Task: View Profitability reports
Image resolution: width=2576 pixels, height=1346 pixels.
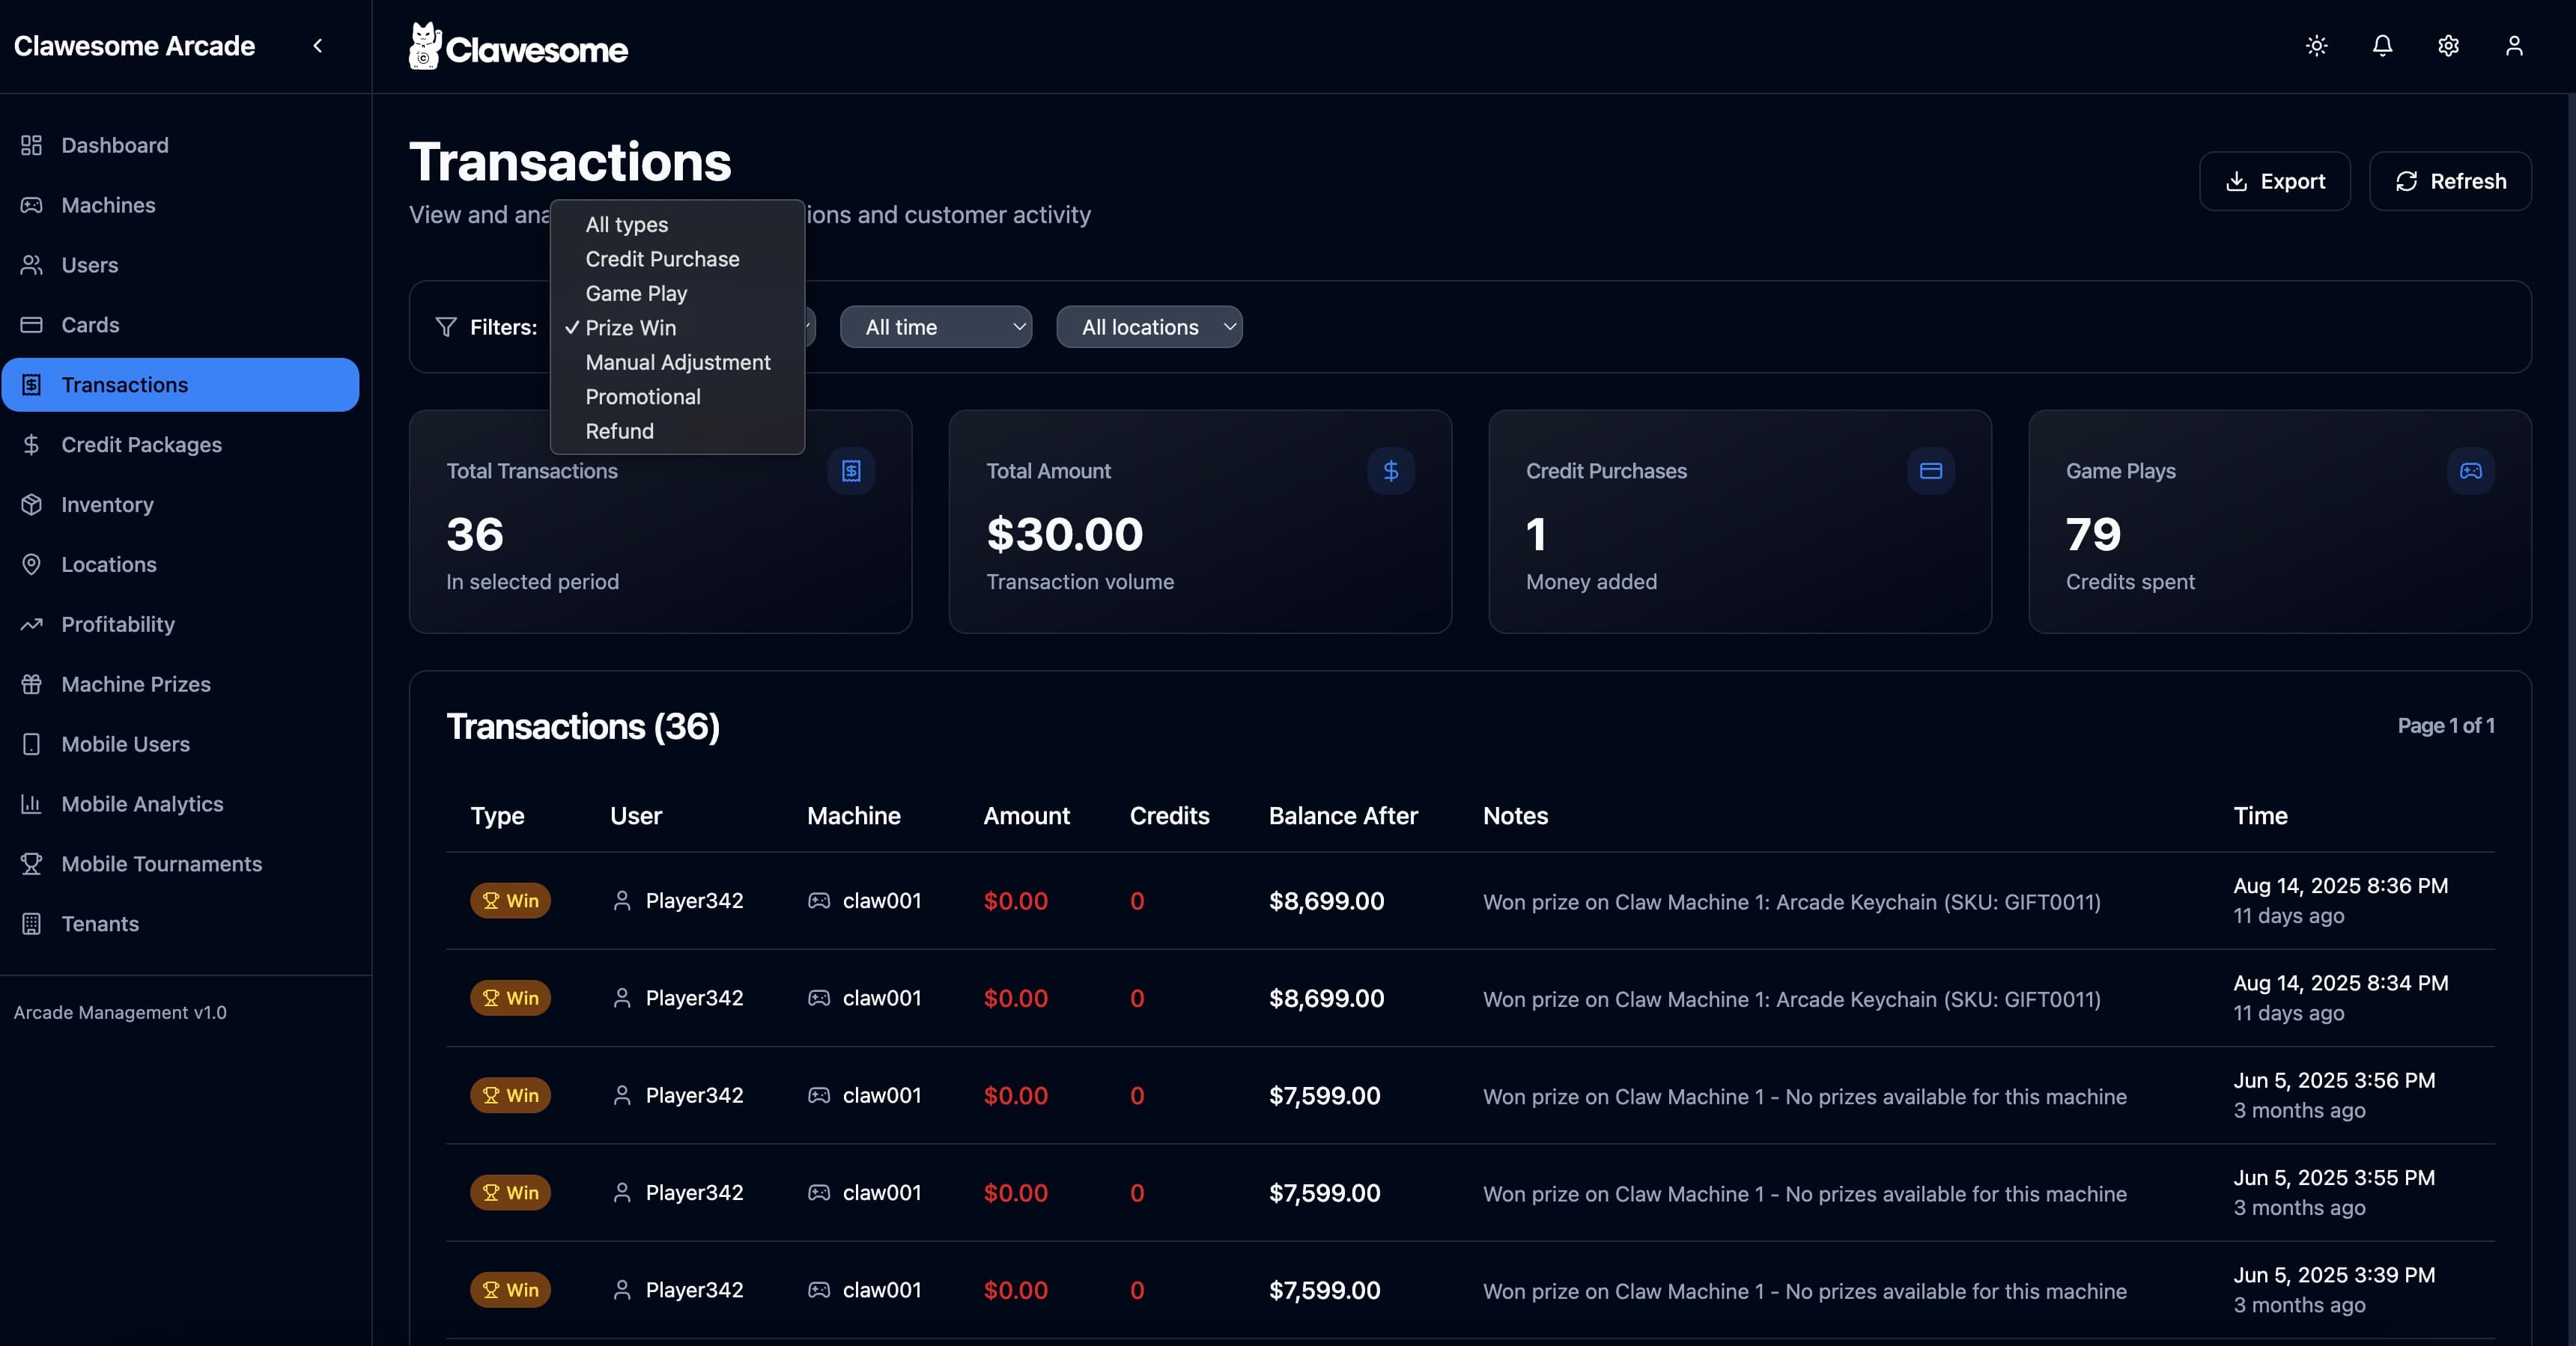Action: click(180, 625)
